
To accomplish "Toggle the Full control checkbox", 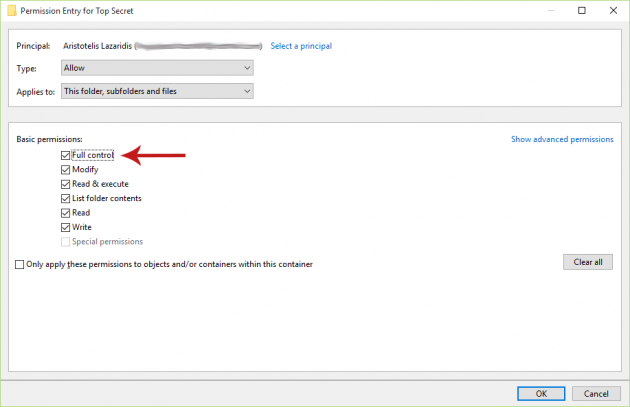I will pyautogui.click(x=65, y=155).
